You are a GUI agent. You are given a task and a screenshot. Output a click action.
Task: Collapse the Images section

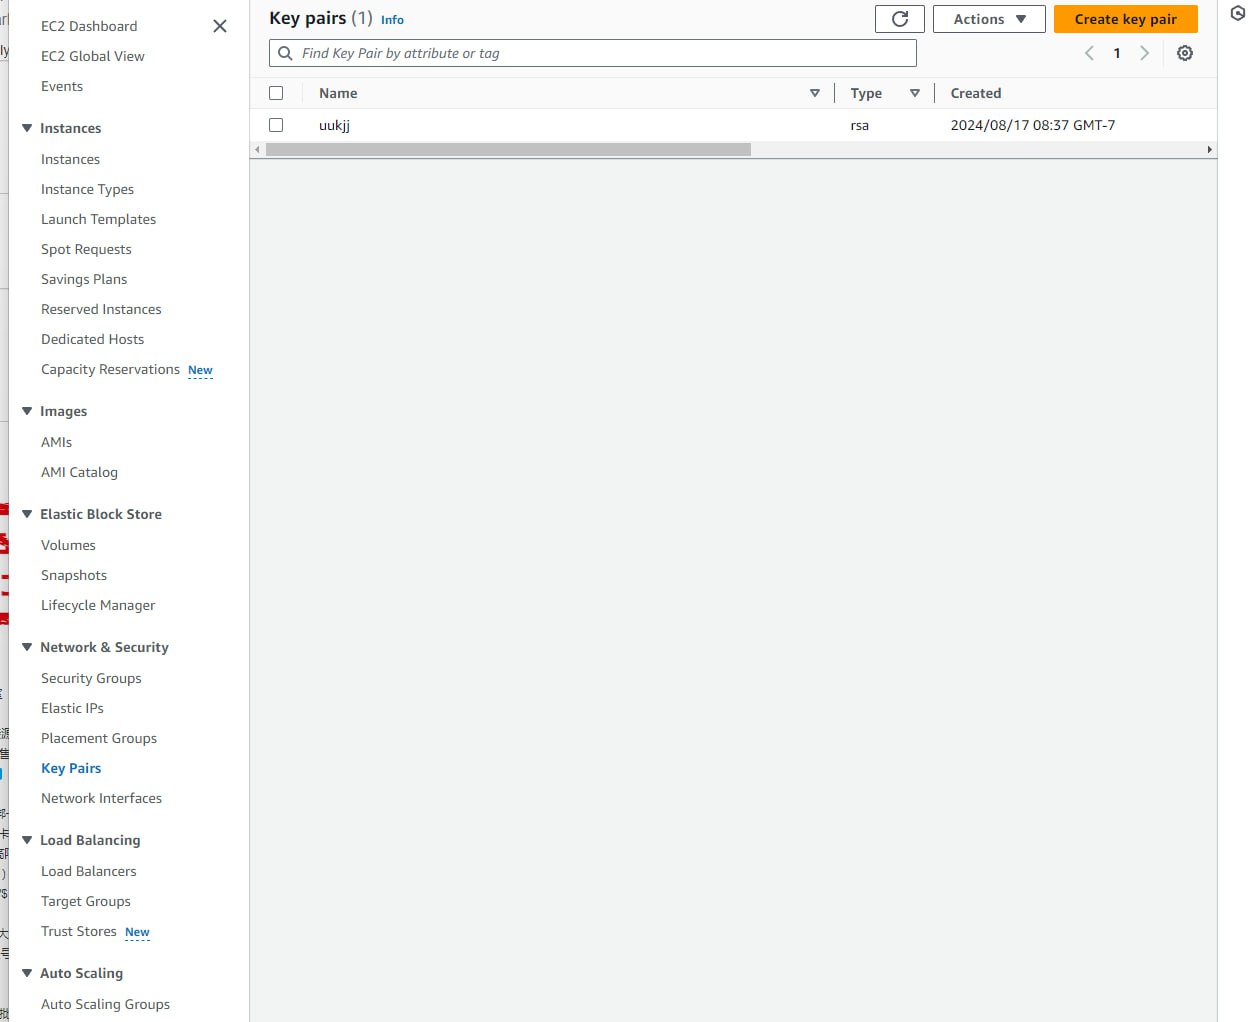click(27, 411)
